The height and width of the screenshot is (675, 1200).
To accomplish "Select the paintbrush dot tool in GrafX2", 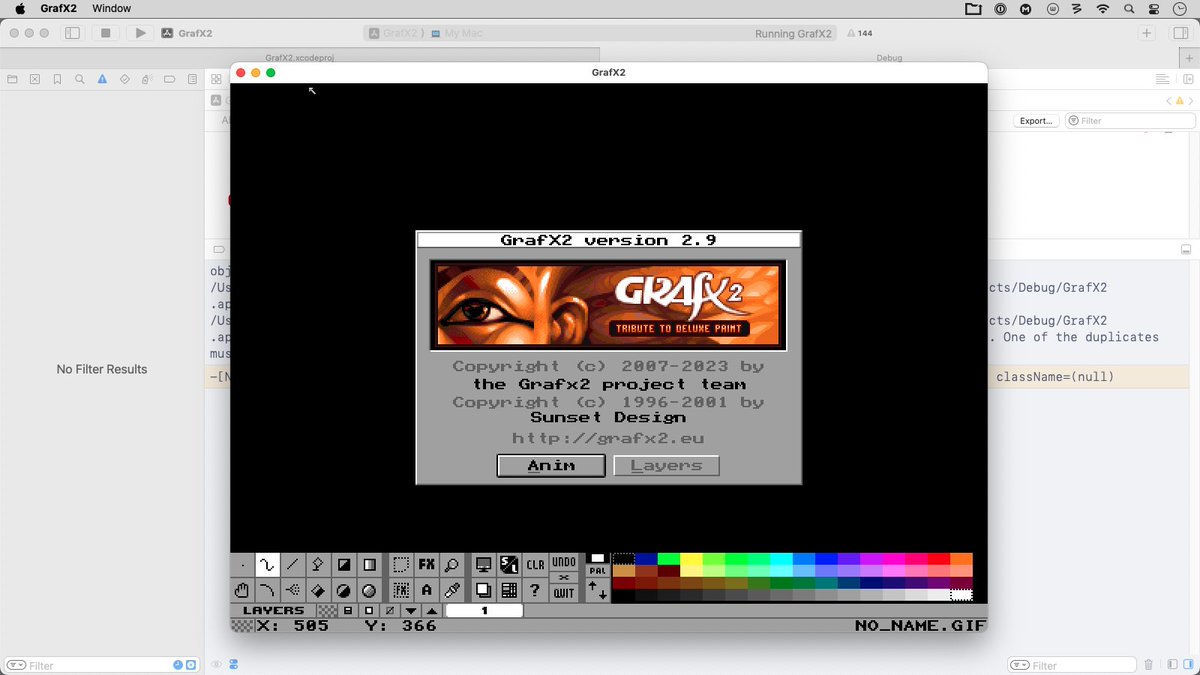I will click(243, 565).
